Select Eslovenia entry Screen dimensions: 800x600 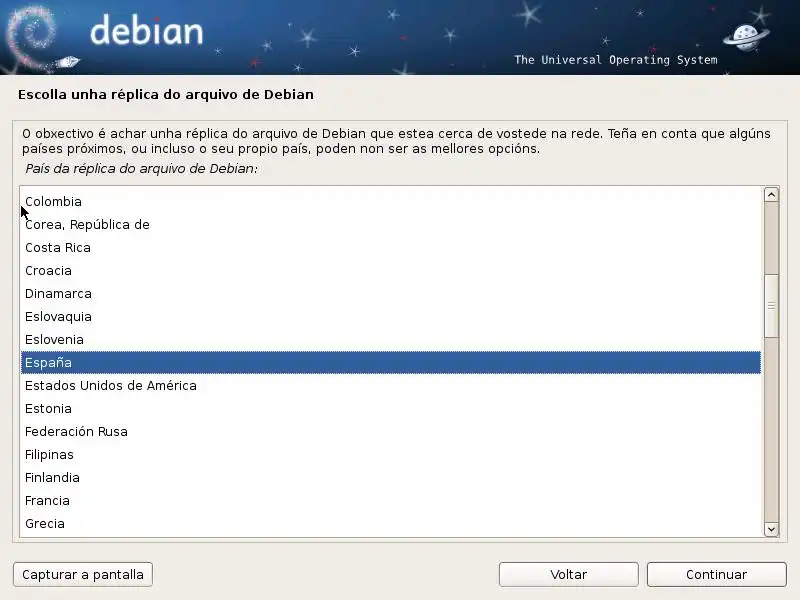(x=391, y=339)
